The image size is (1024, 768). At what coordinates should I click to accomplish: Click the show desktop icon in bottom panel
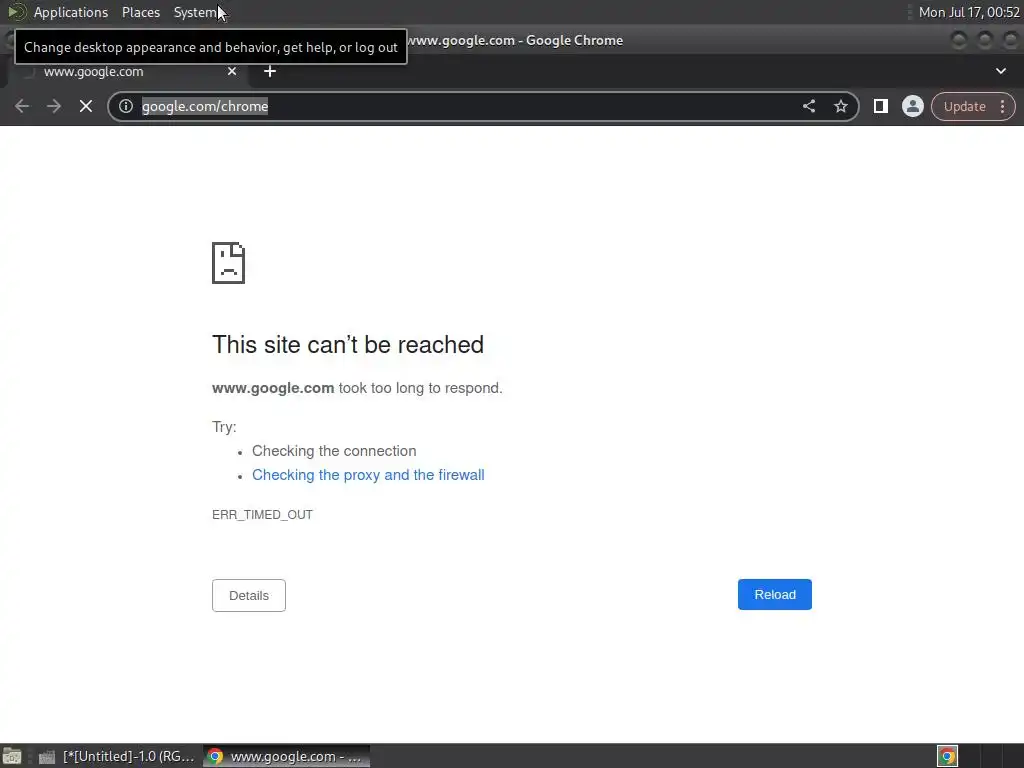point(12,756)
